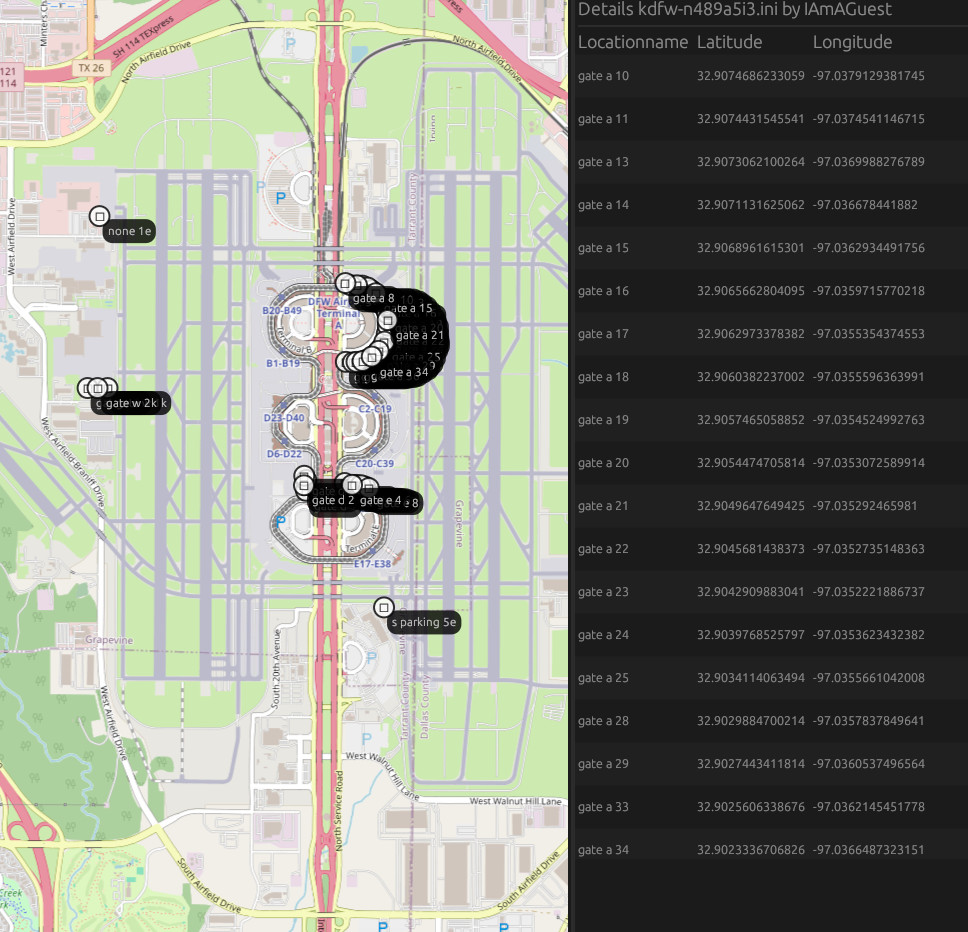Screen dimensions: 968x932
Task: Click longitude value -97.0366487323151
Action: 869,850
